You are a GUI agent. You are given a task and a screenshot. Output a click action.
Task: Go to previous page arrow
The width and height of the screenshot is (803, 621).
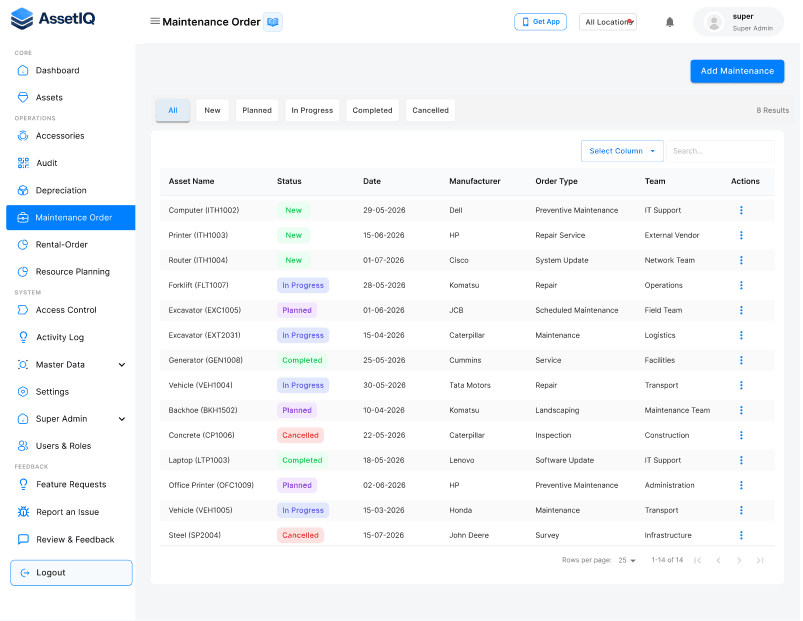(719, 560)
